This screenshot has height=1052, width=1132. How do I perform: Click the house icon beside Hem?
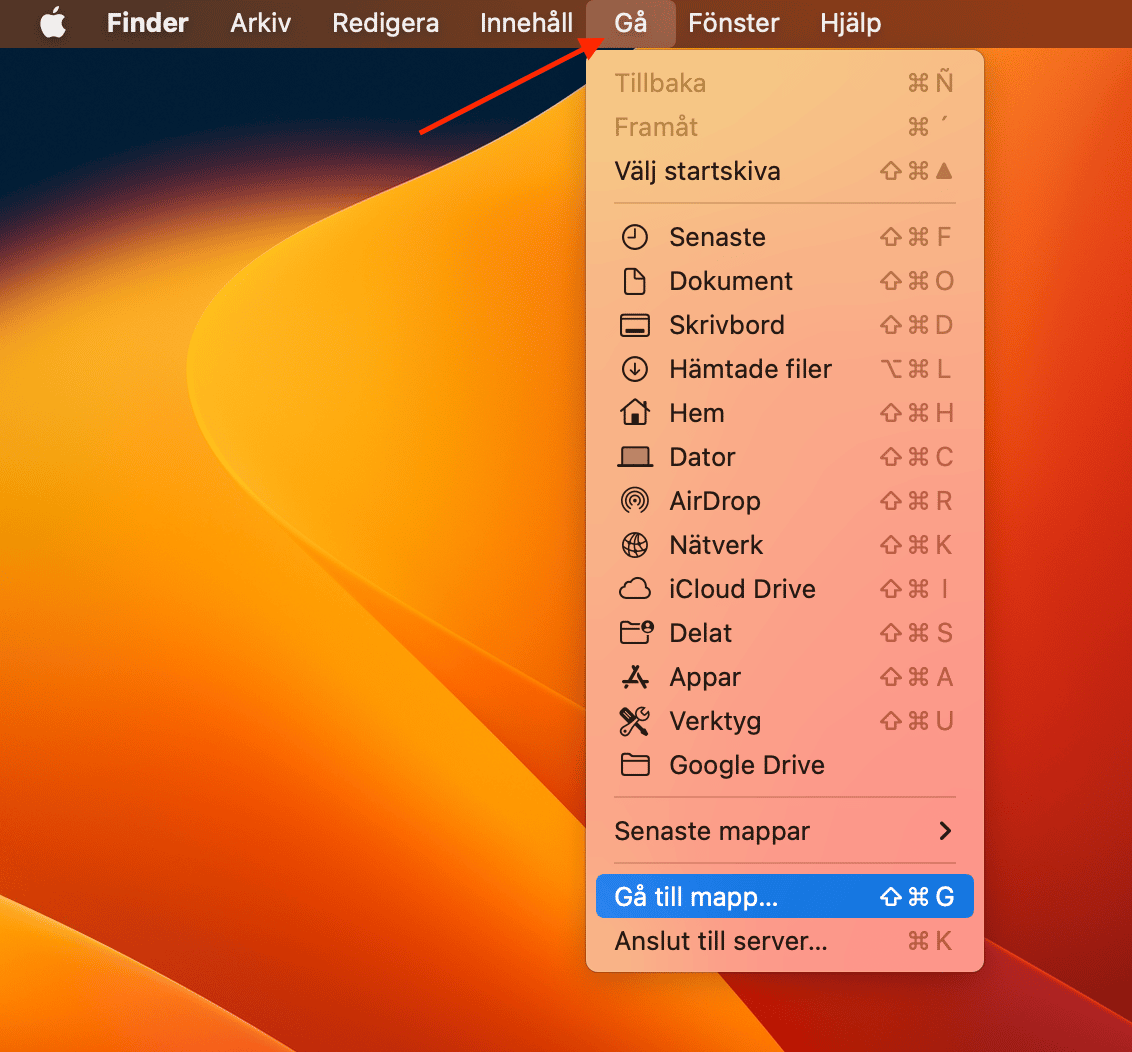(635, 413)
